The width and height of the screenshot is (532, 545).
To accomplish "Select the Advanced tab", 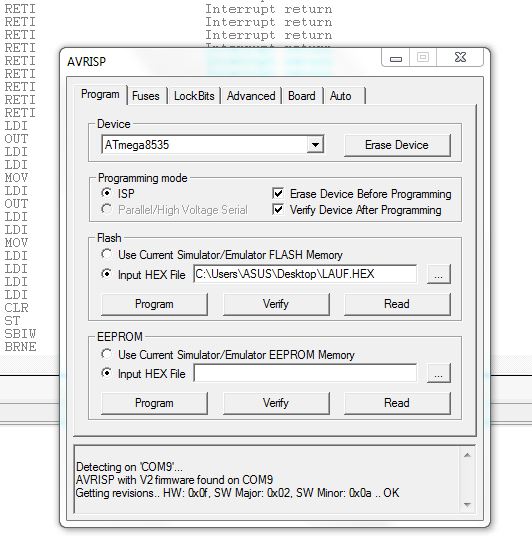I will point(251,96).
